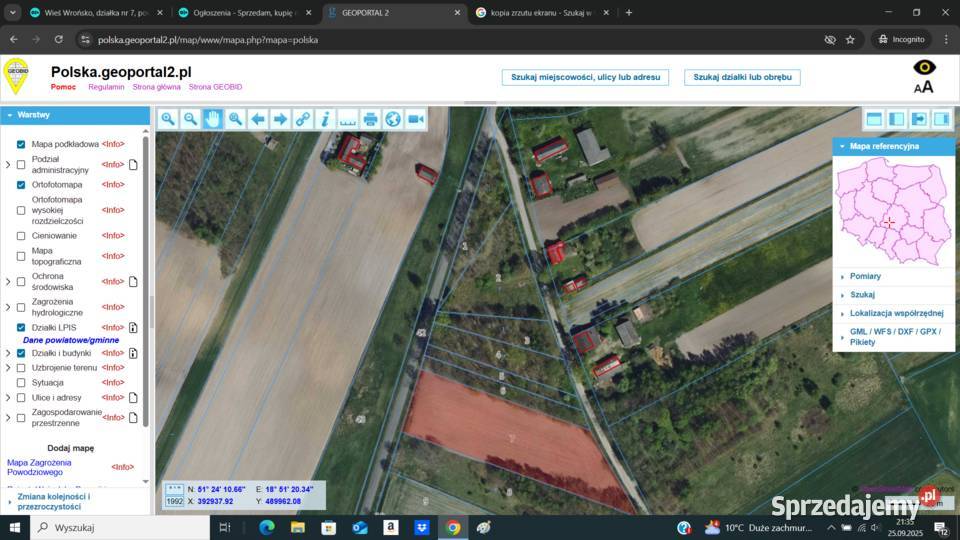960x540 pixels.
Task: Click the zoom in magnifier tool
Action: 168,119
